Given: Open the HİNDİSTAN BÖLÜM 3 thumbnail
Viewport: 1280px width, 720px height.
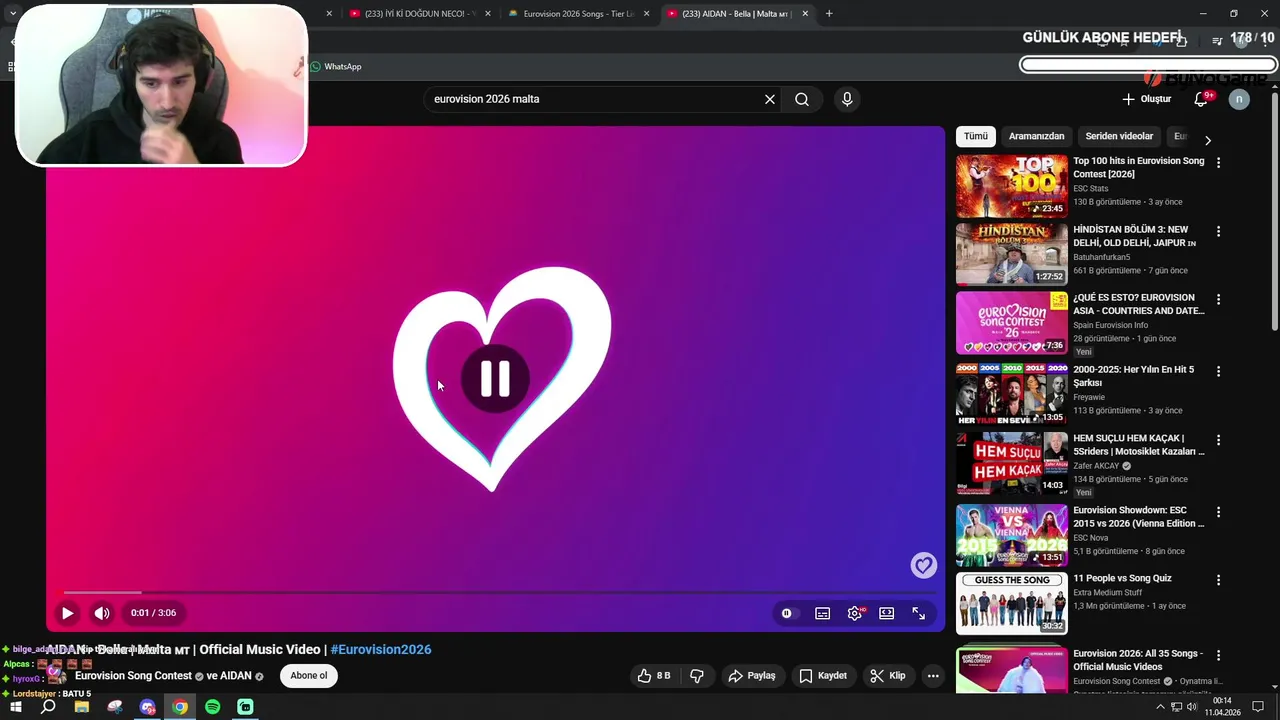Looking at the screenshot, I should pos(1011,254).
